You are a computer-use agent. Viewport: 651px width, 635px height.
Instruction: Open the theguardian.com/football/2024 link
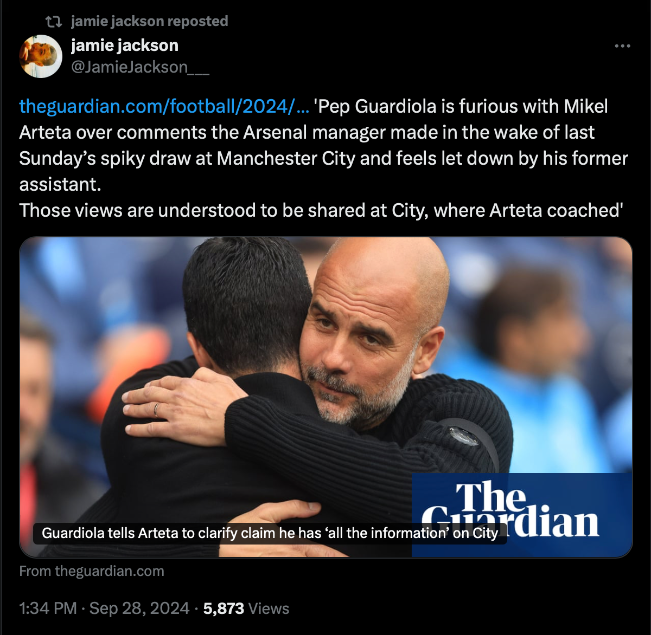pyautogui.click(x=164, y=107)
